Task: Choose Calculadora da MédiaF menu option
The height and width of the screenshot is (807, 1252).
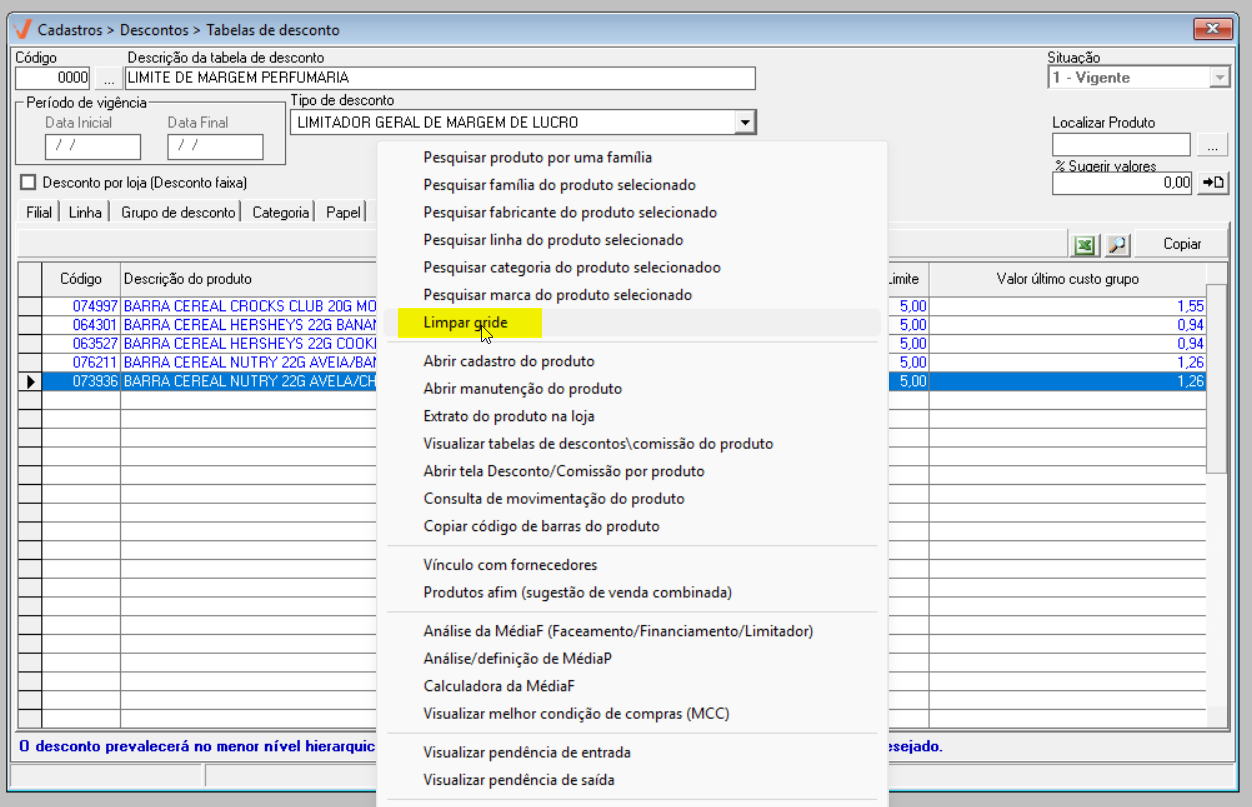Action: [499, 686]
